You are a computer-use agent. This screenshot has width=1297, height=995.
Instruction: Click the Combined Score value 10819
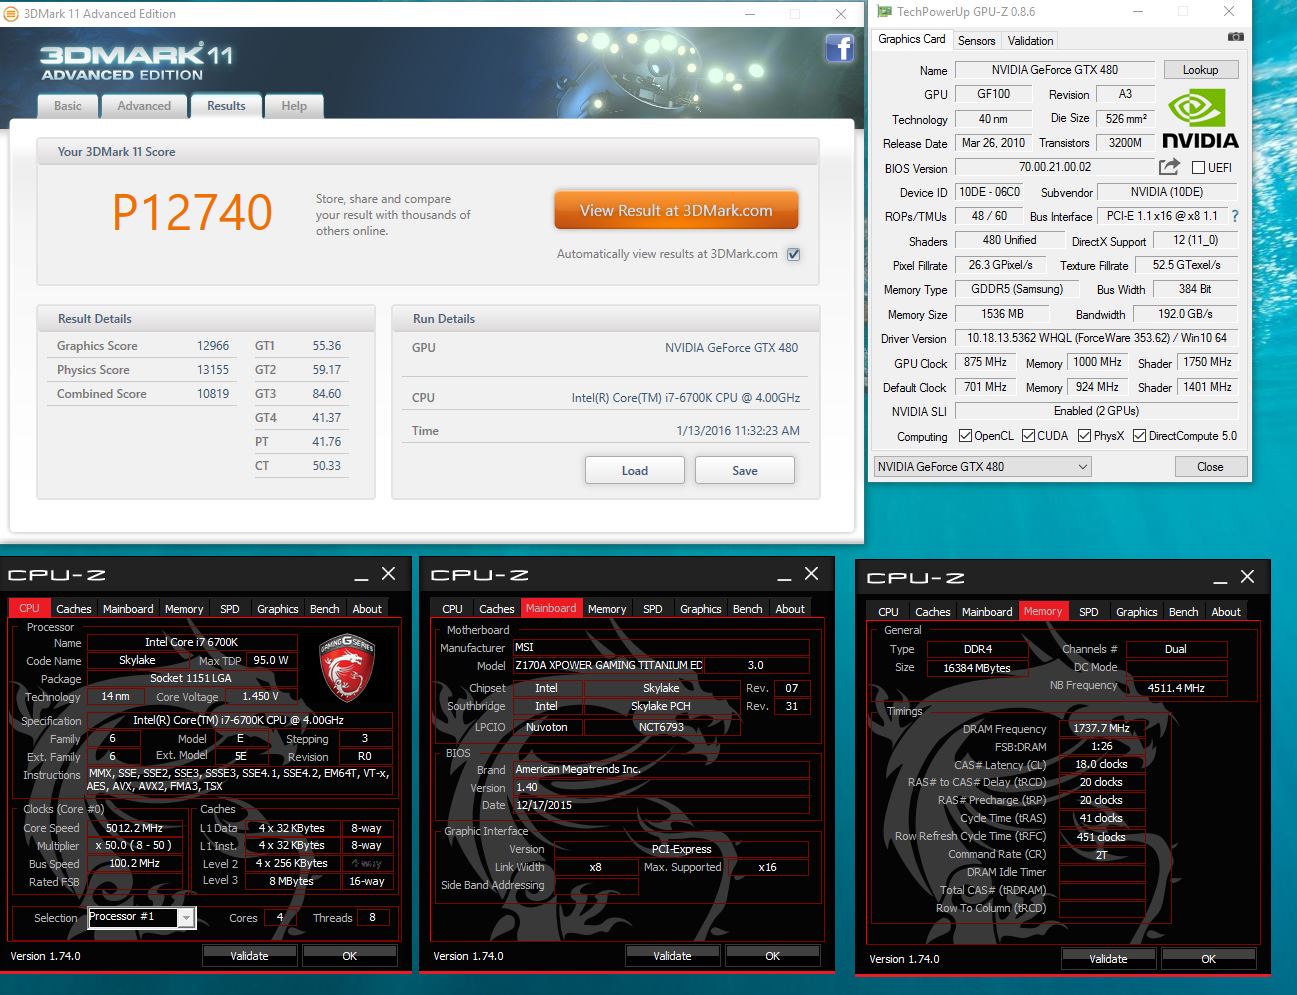tap(213, 394)
